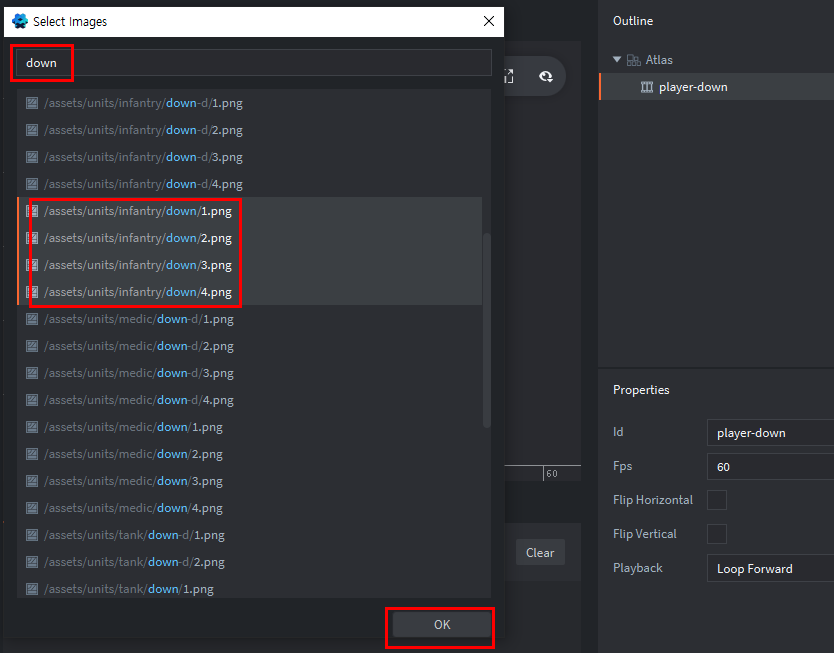This screenshot has width=834, height=653.
Task: Click image icon beside infantry/down-d/4.png
Action: [x=32, y=184]
